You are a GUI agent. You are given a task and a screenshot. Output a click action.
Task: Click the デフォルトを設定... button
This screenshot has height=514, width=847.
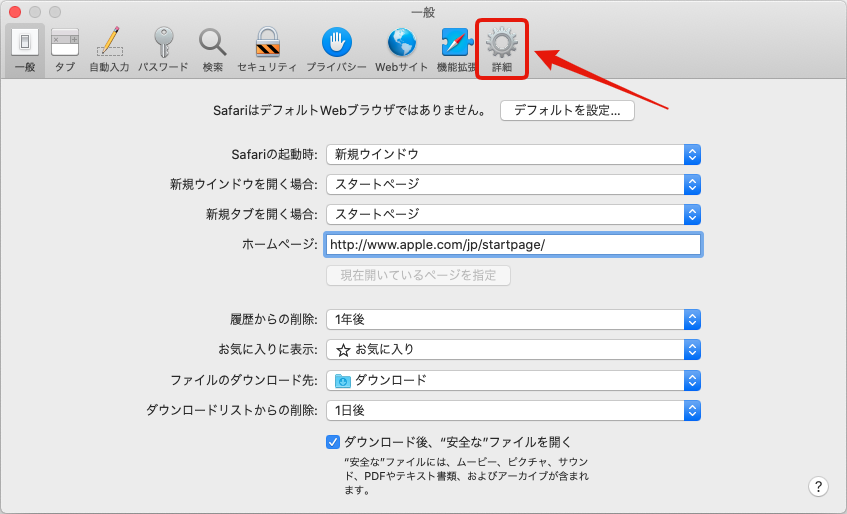pyautogui.click(x=567, y=111)
